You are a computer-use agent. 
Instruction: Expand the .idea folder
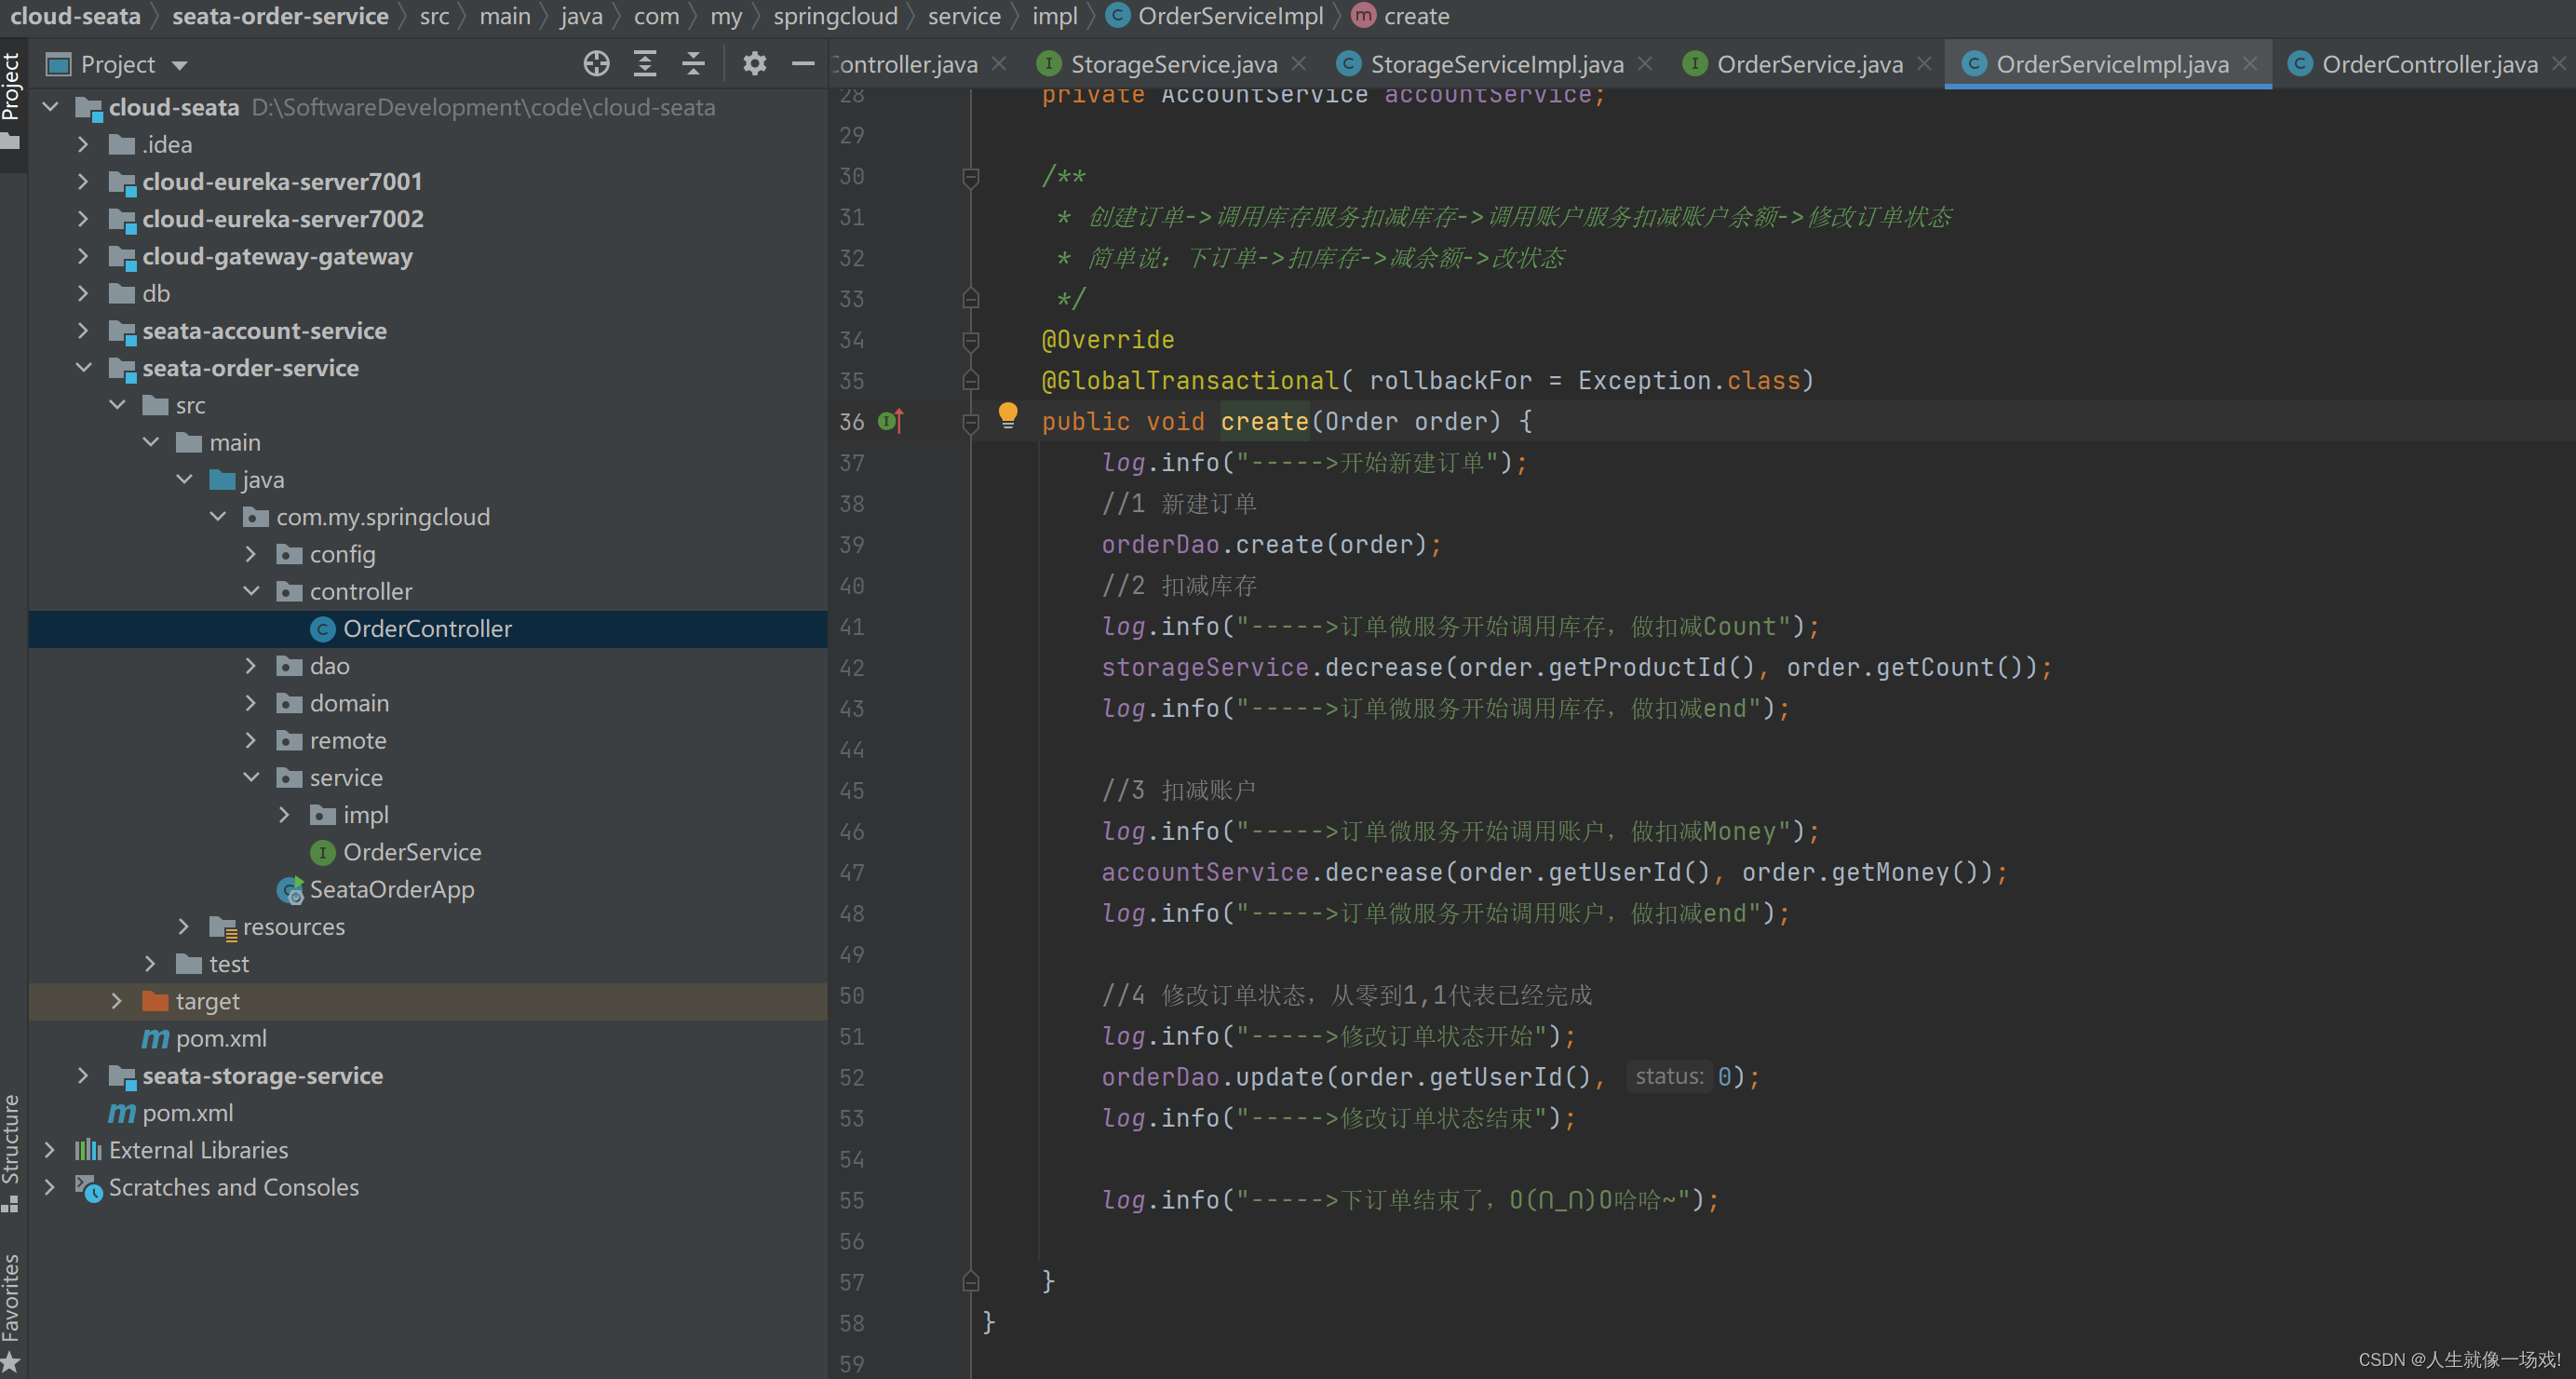click(84, 144)
